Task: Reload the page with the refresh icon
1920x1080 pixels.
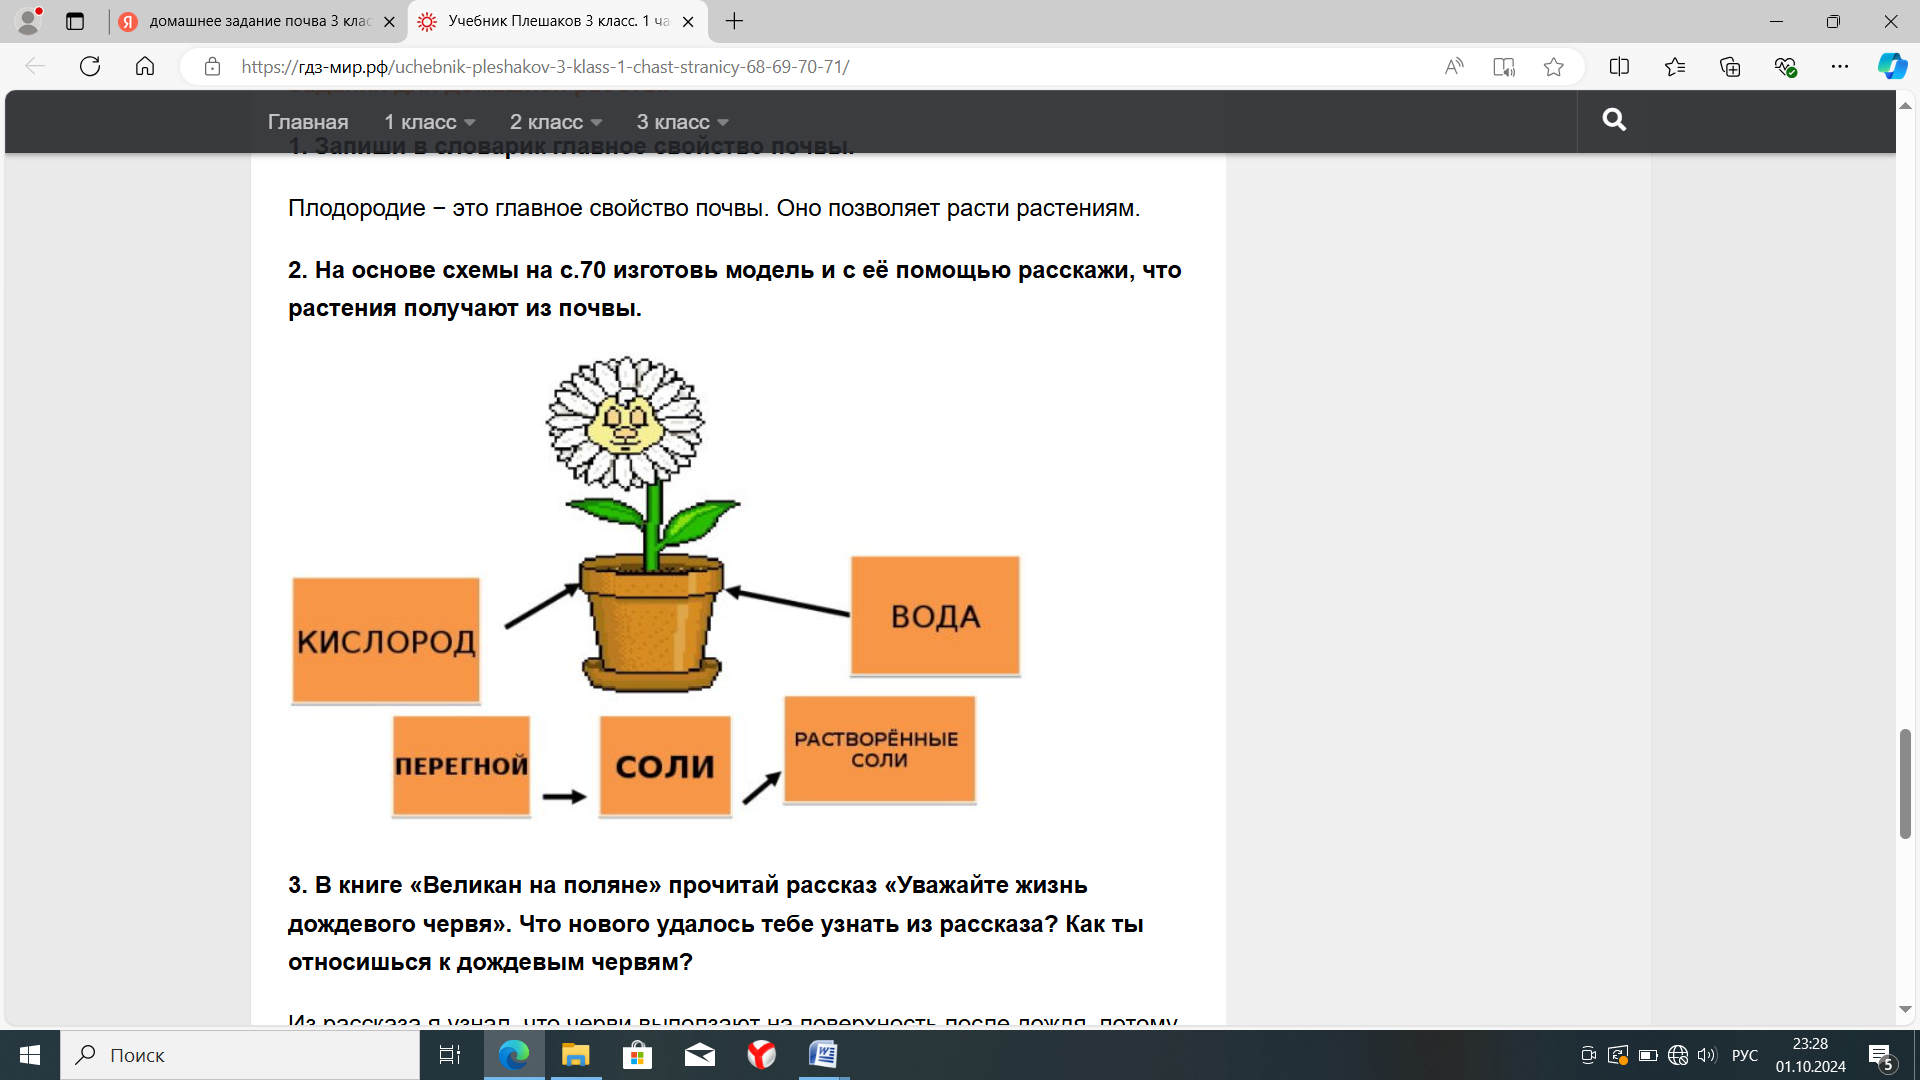Action: tap(90, 67)
